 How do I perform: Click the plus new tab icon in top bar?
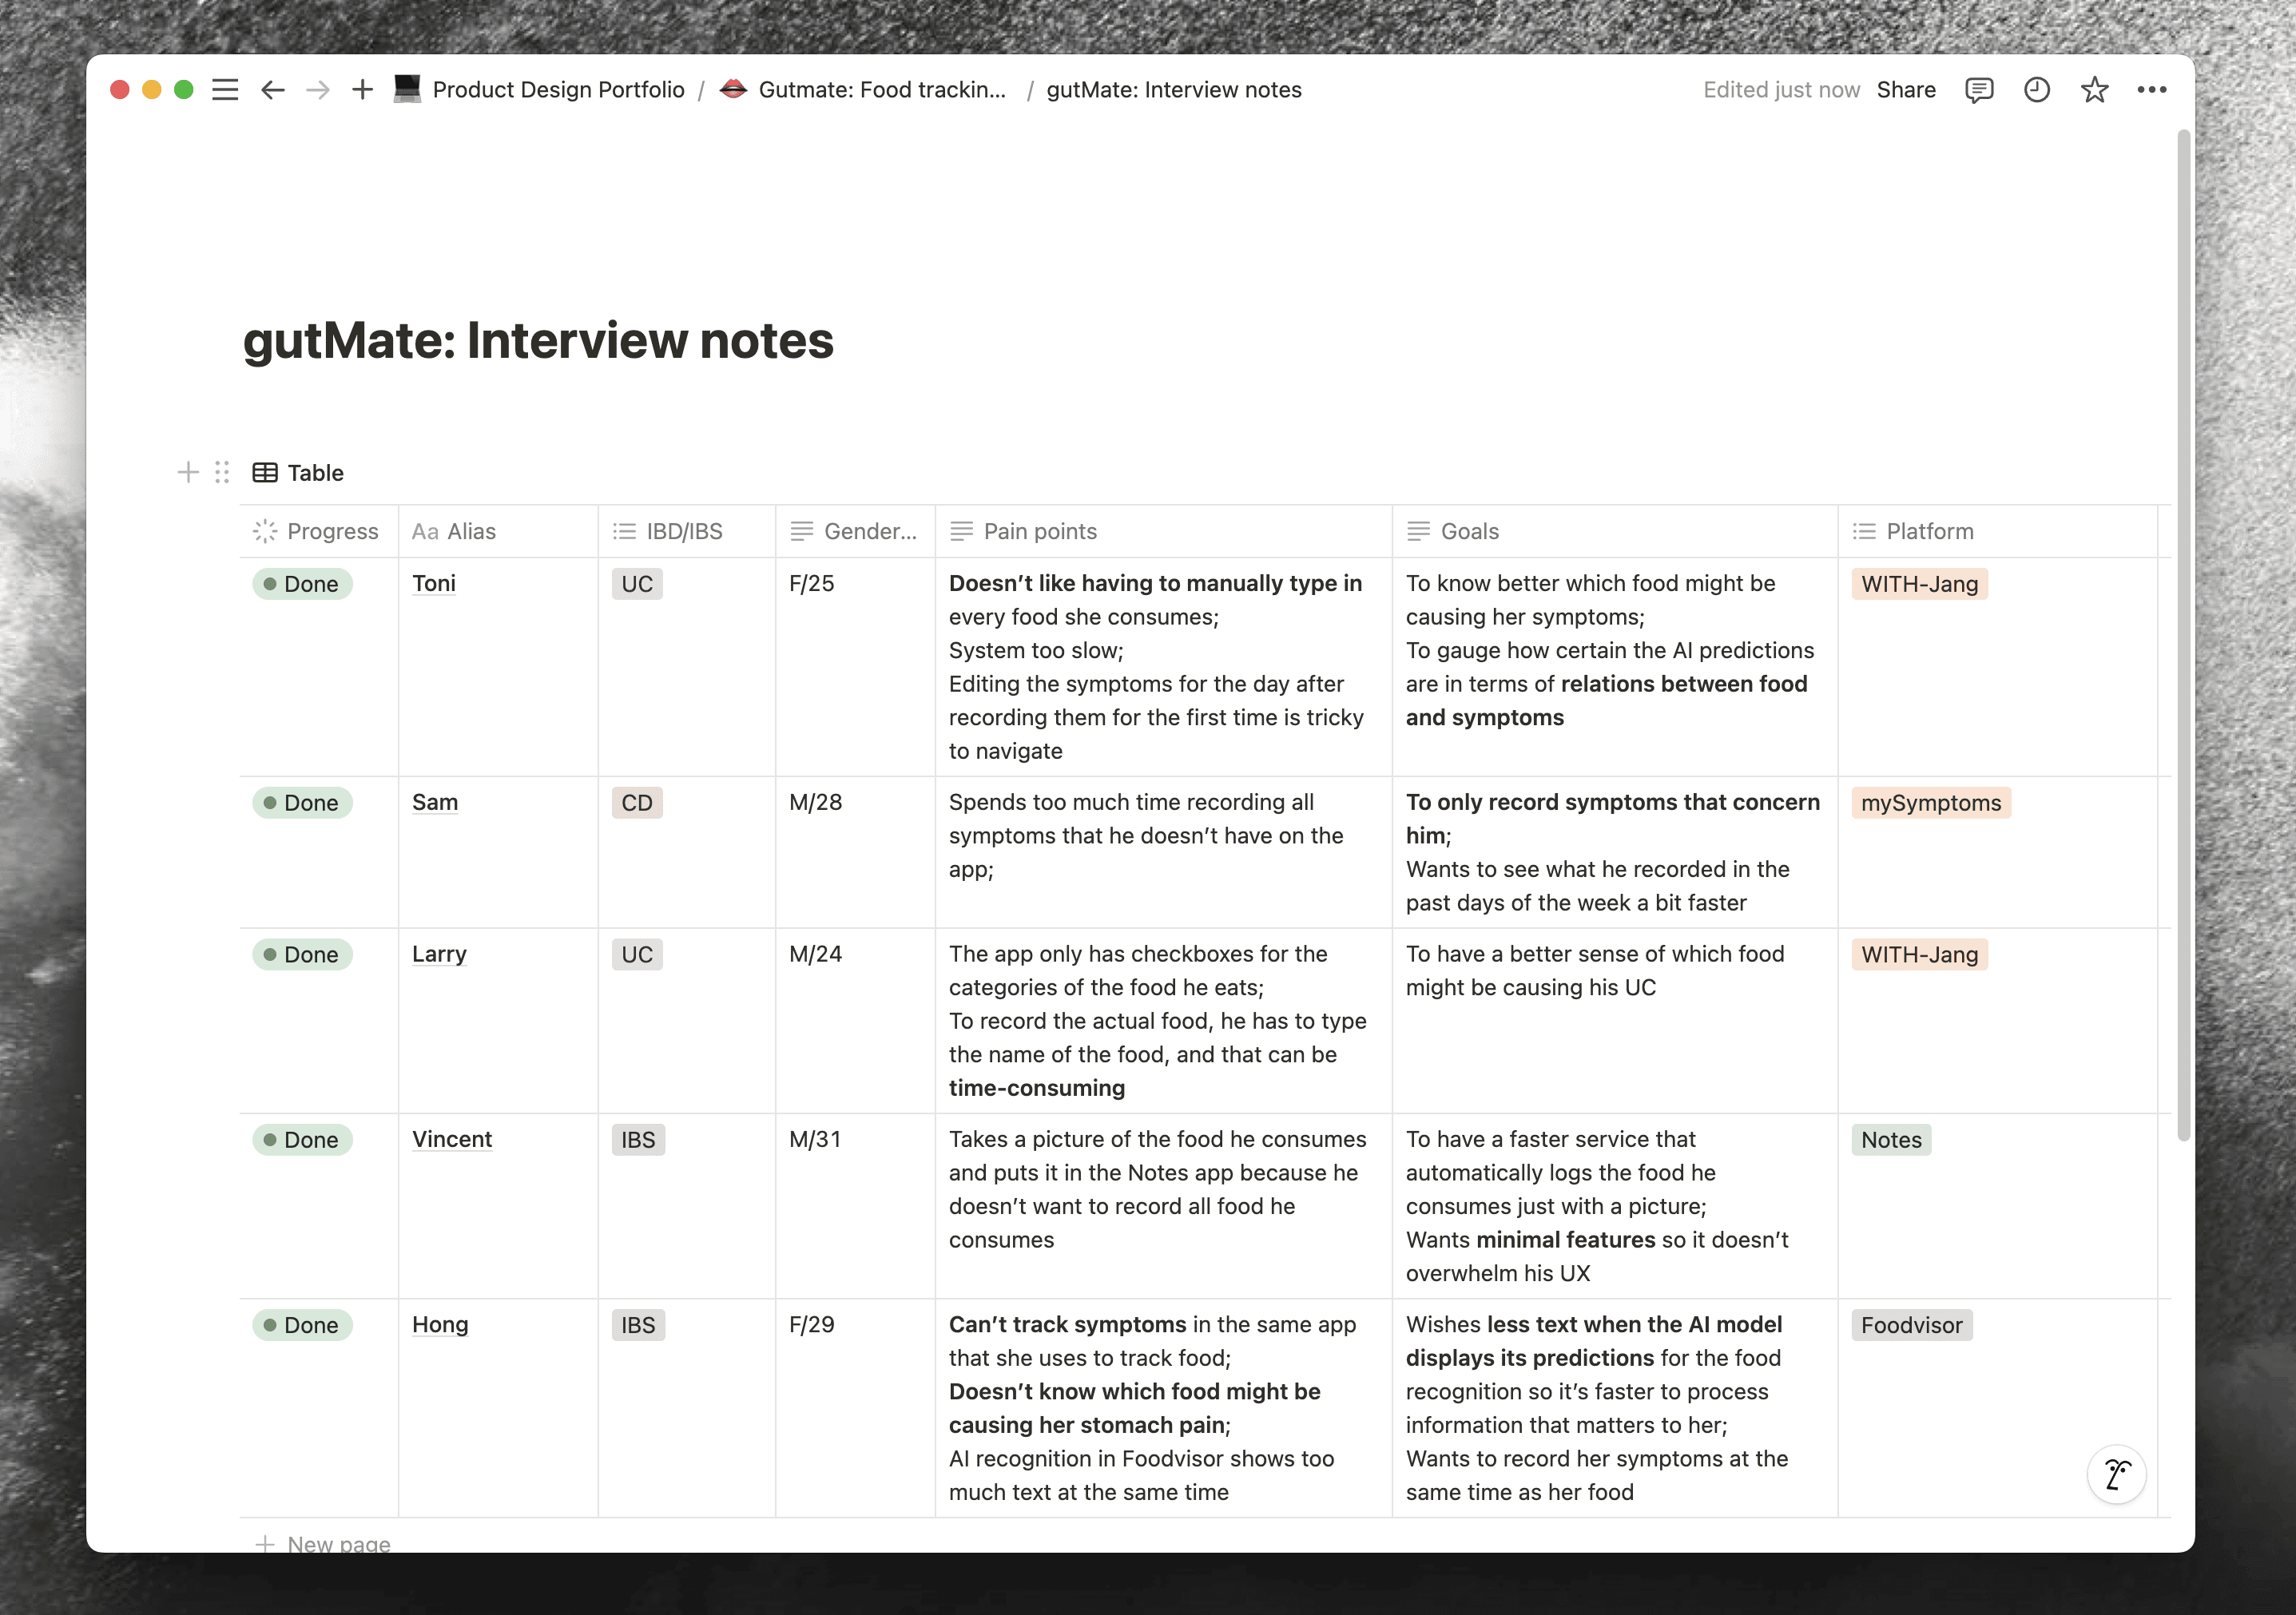pyautogui.click(x=362, y=90)
